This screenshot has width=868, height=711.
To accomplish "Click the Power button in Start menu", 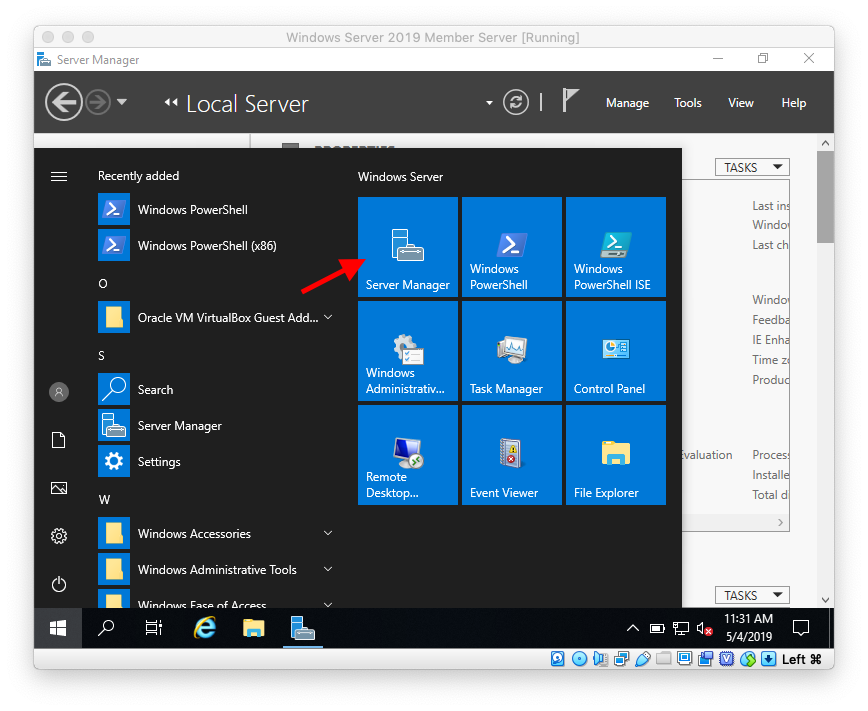I will (58, 584).
